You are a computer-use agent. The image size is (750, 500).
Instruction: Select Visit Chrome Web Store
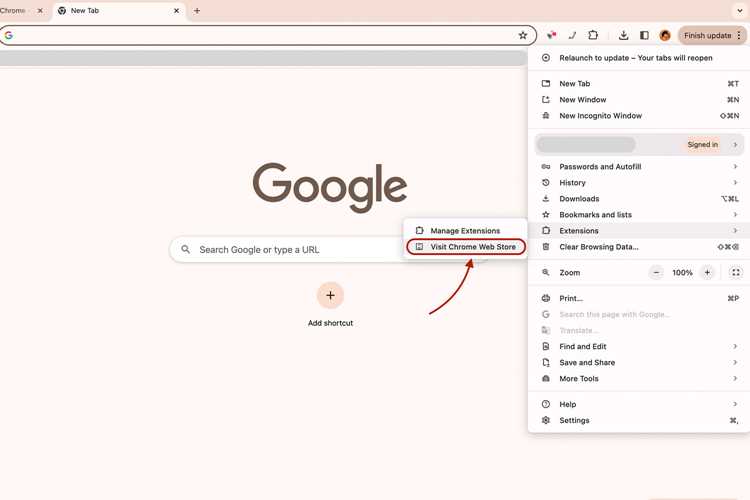[466, 247]
